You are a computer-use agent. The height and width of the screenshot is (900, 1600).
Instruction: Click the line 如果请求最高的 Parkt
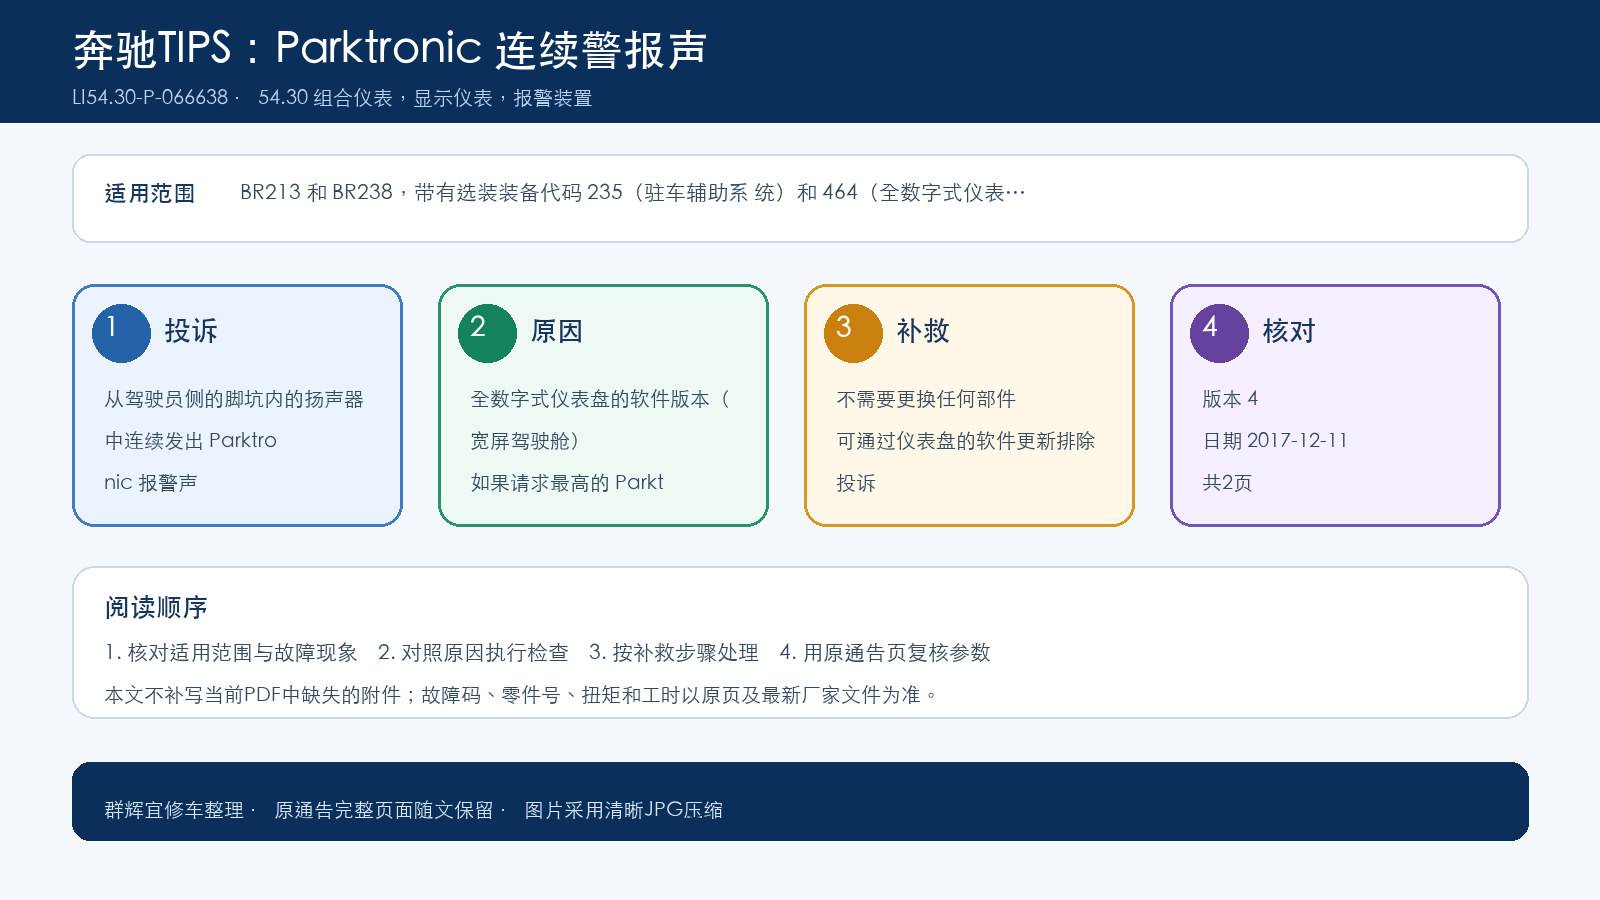(567, 483)
